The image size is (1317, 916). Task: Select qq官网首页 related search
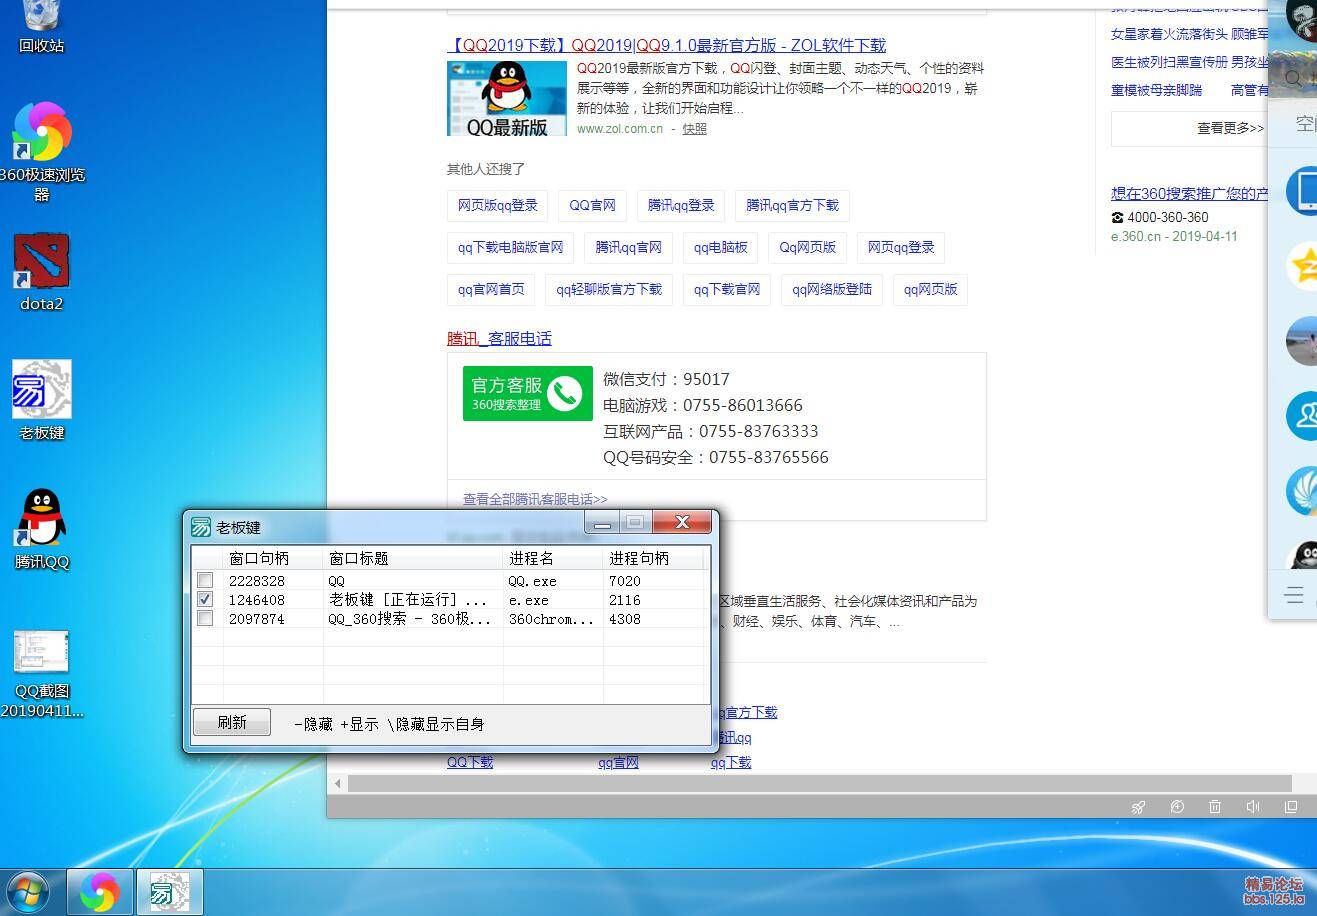[x=491, y=289]
